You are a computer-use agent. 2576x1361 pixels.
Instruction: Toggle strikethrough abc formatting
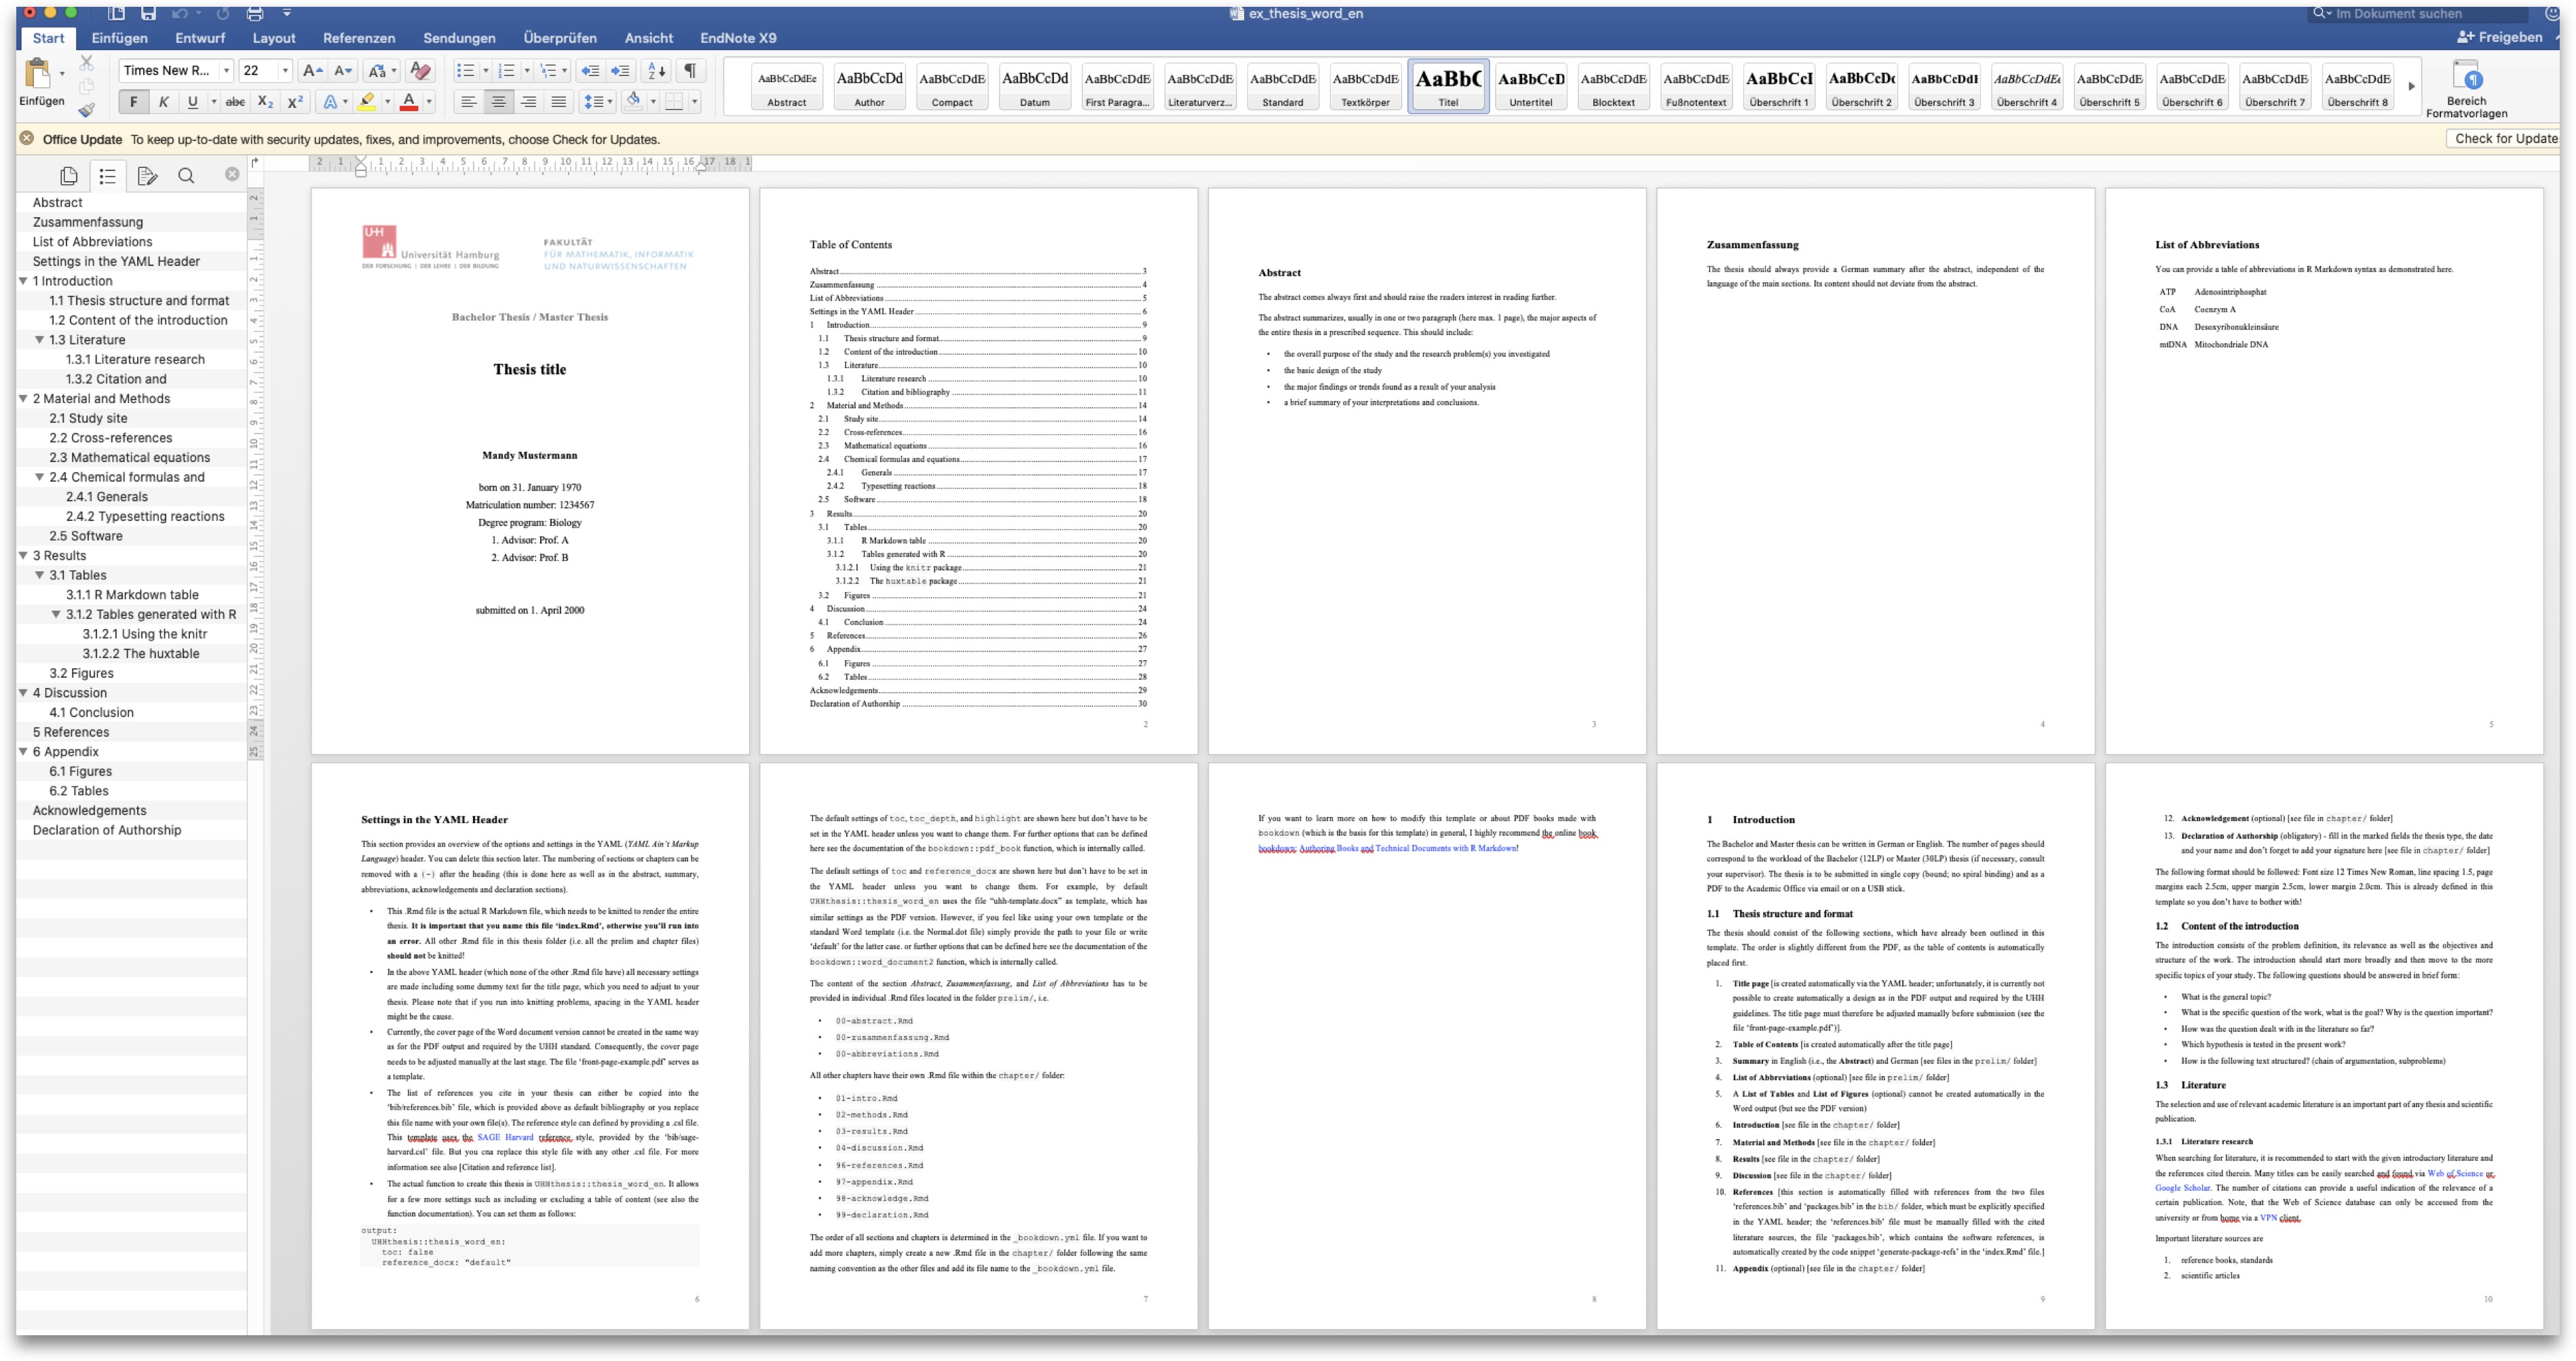click(235, 101)
